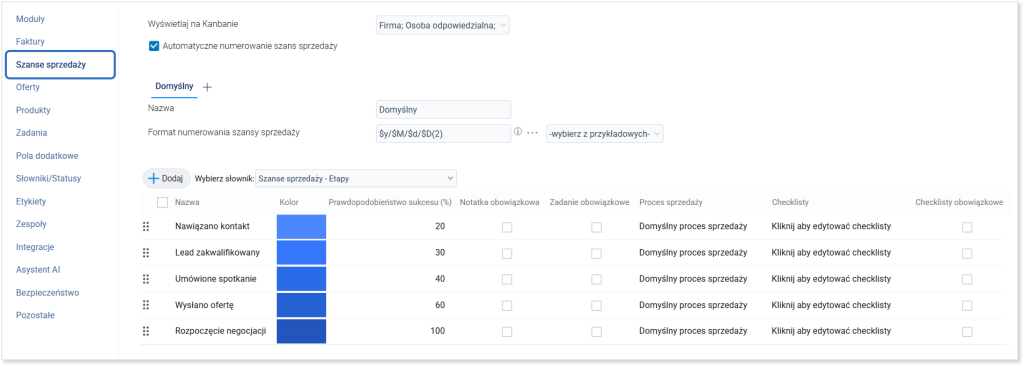Grab the drag handle for Nawiązano kontakt row
1024x366 pixels.
click(146, 226)
